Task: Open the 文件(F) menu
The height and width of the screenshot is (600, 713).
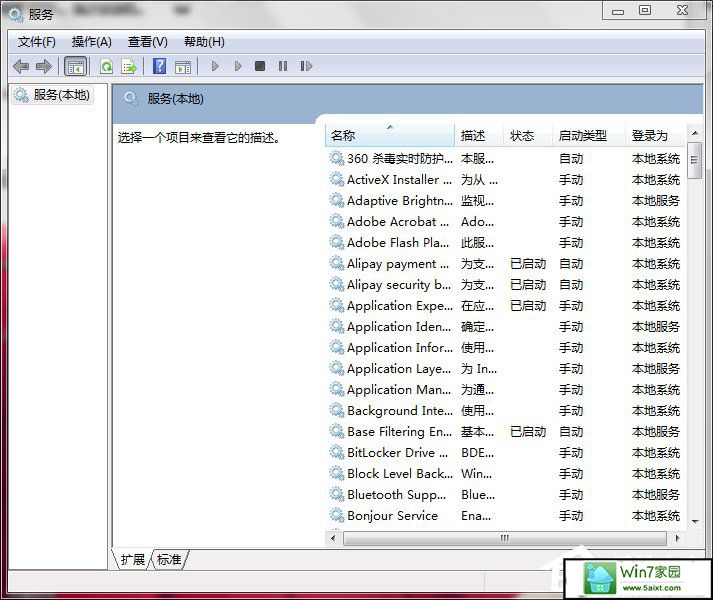Action: pyautogui.click(x=37, y=42)
